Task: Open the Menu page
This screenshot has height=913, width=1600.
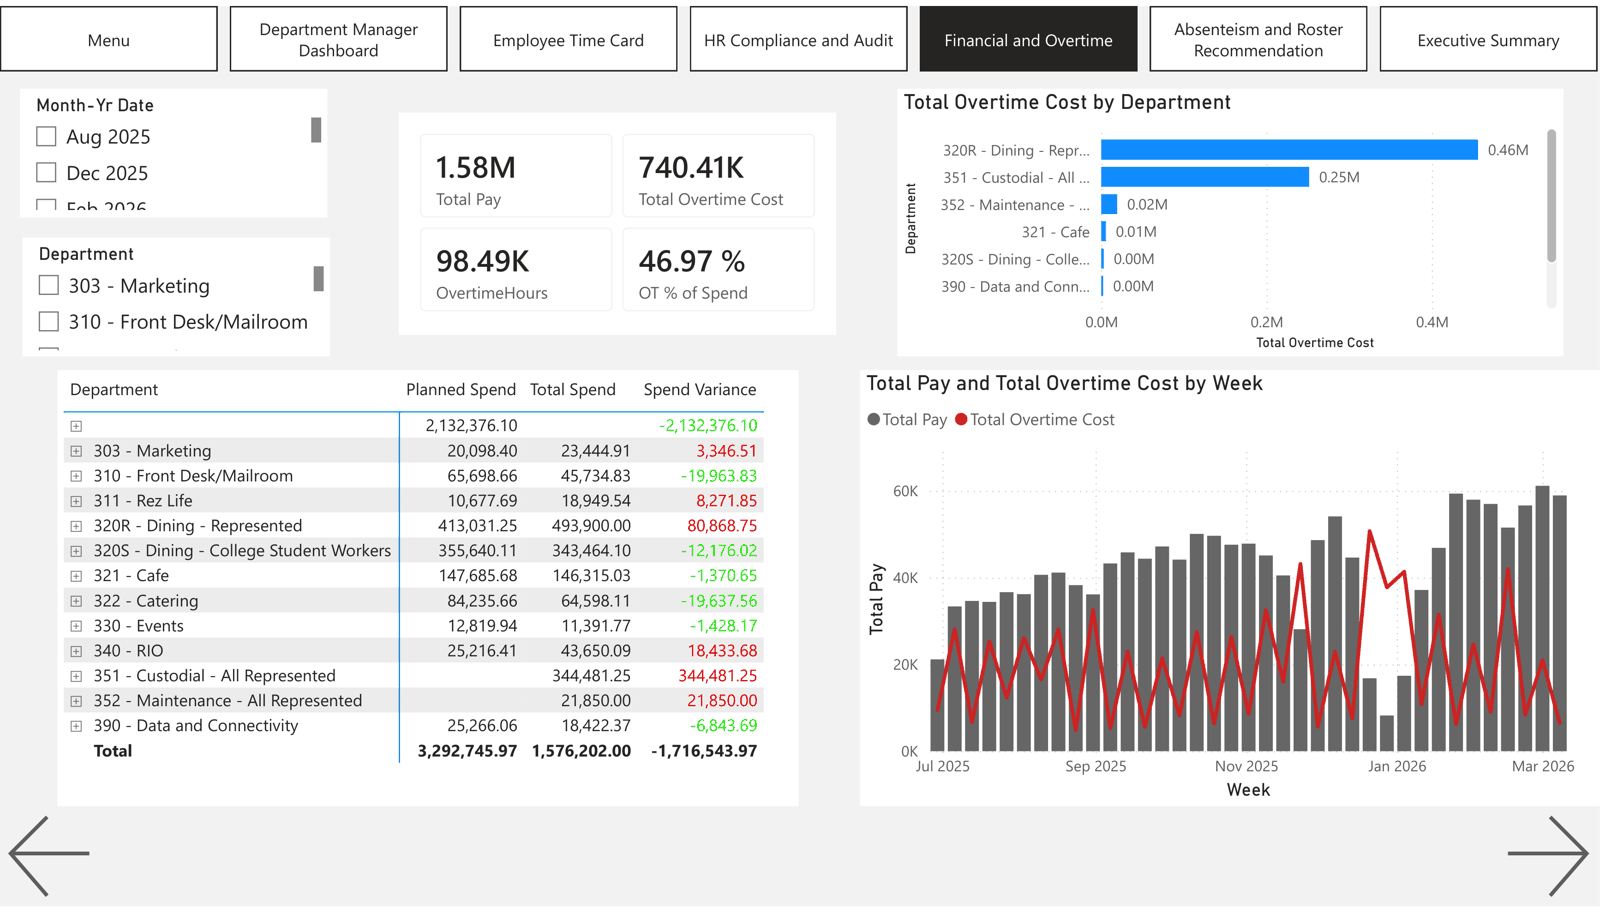Action: [109, 39]
